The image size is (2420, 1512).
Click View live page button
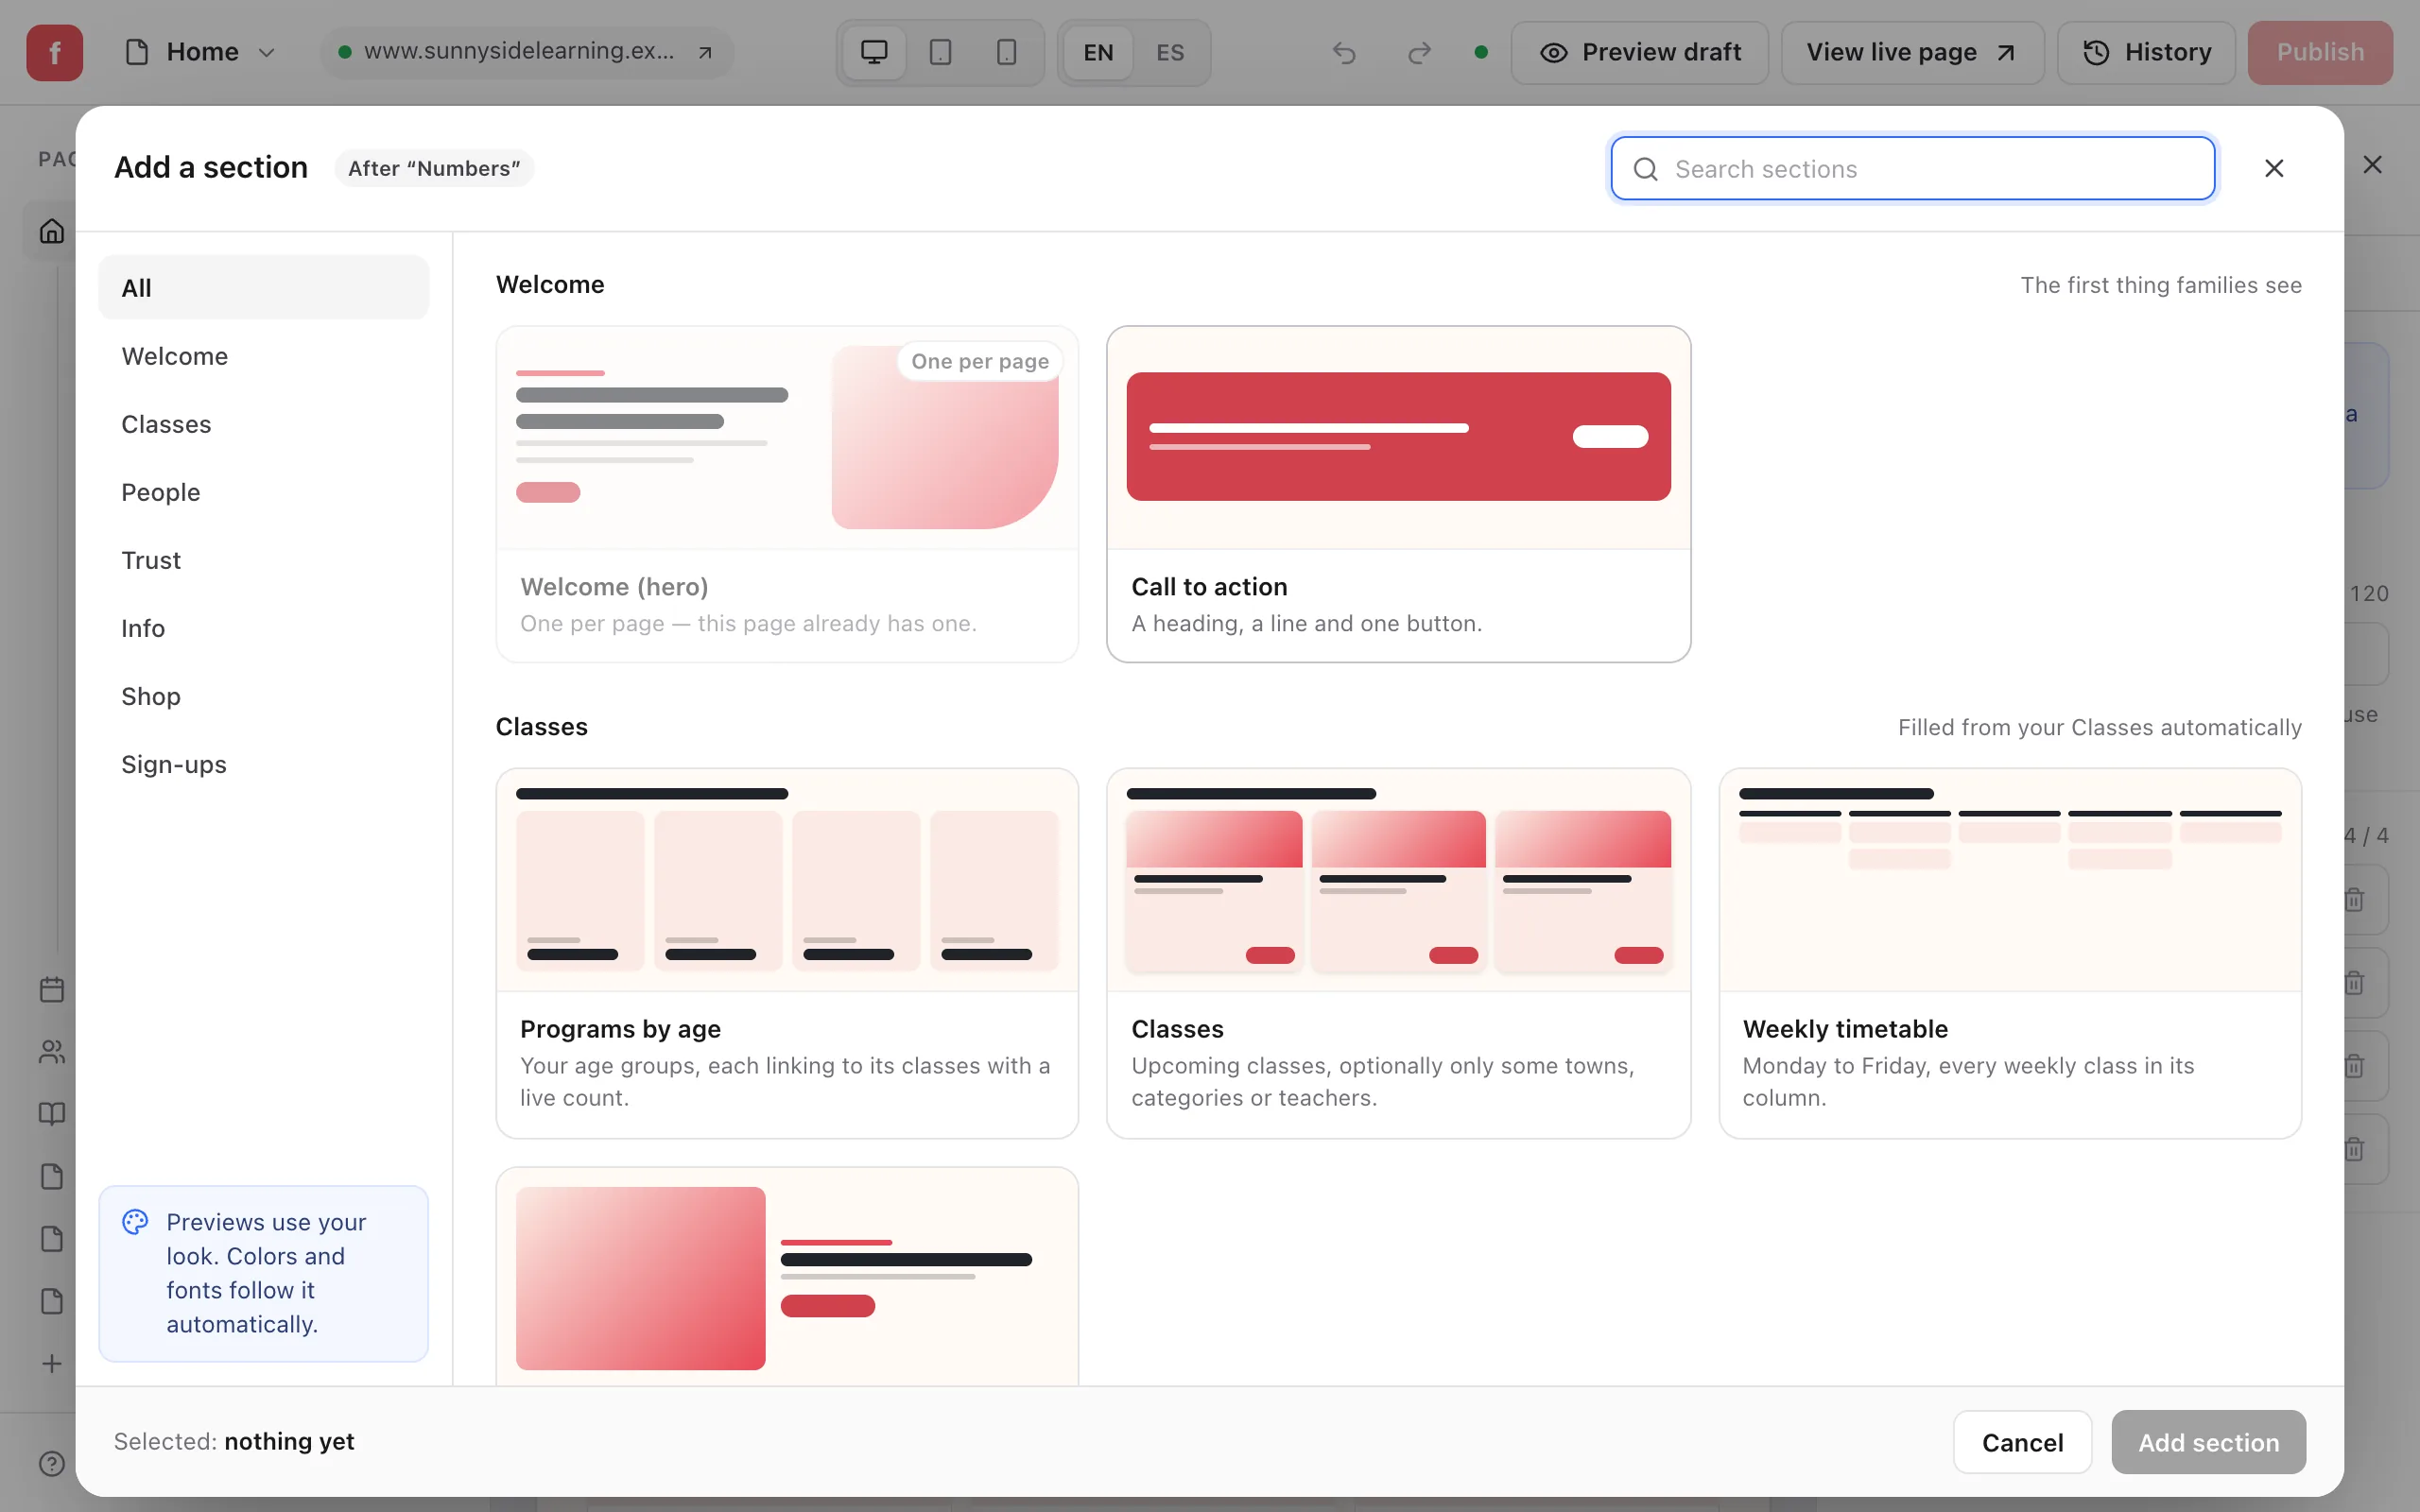(x=1912, y=52)
